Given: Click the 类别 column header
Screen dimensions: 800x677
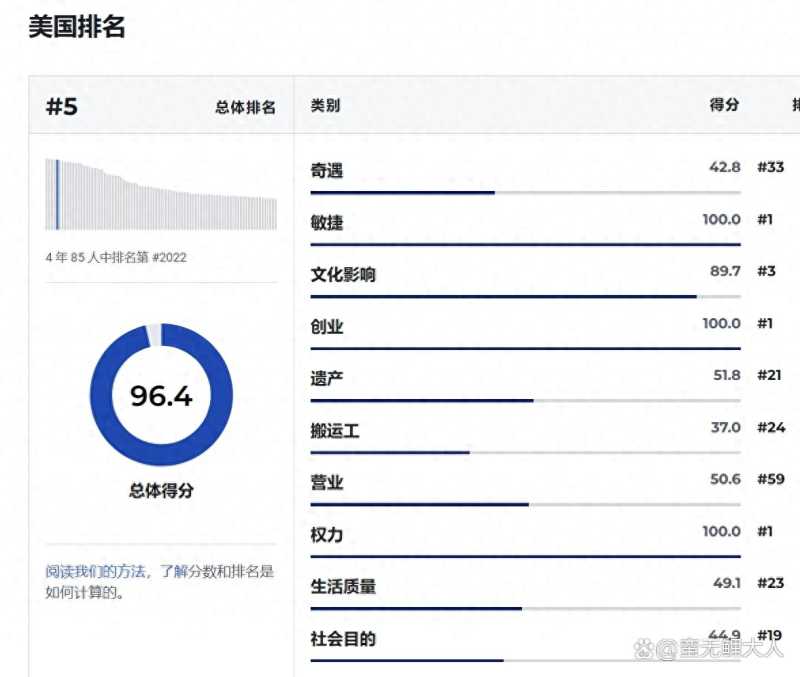Looking at the screenshot, I should pos(325,105).
